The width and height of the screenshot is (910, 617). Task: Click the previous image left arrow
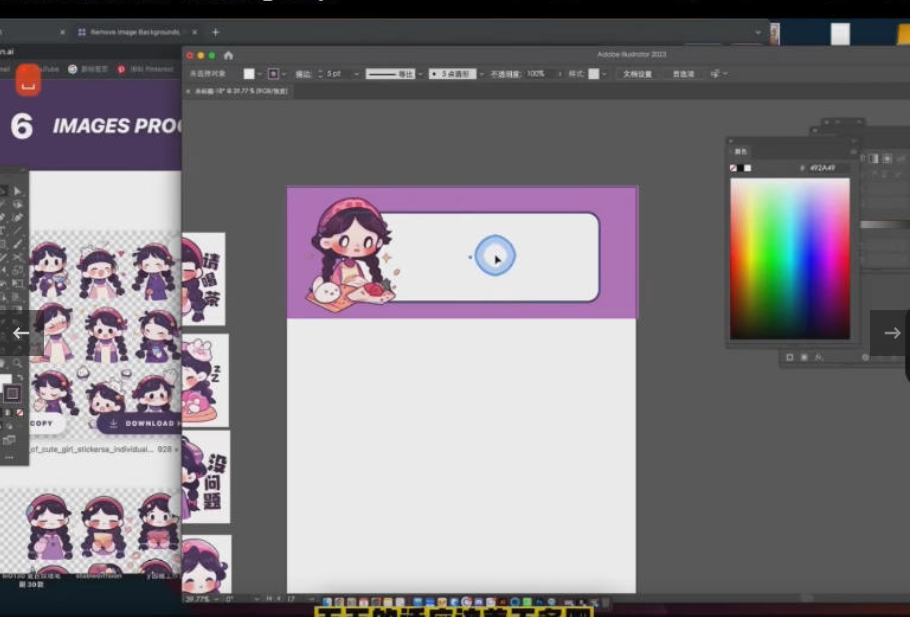coord(21,333)
